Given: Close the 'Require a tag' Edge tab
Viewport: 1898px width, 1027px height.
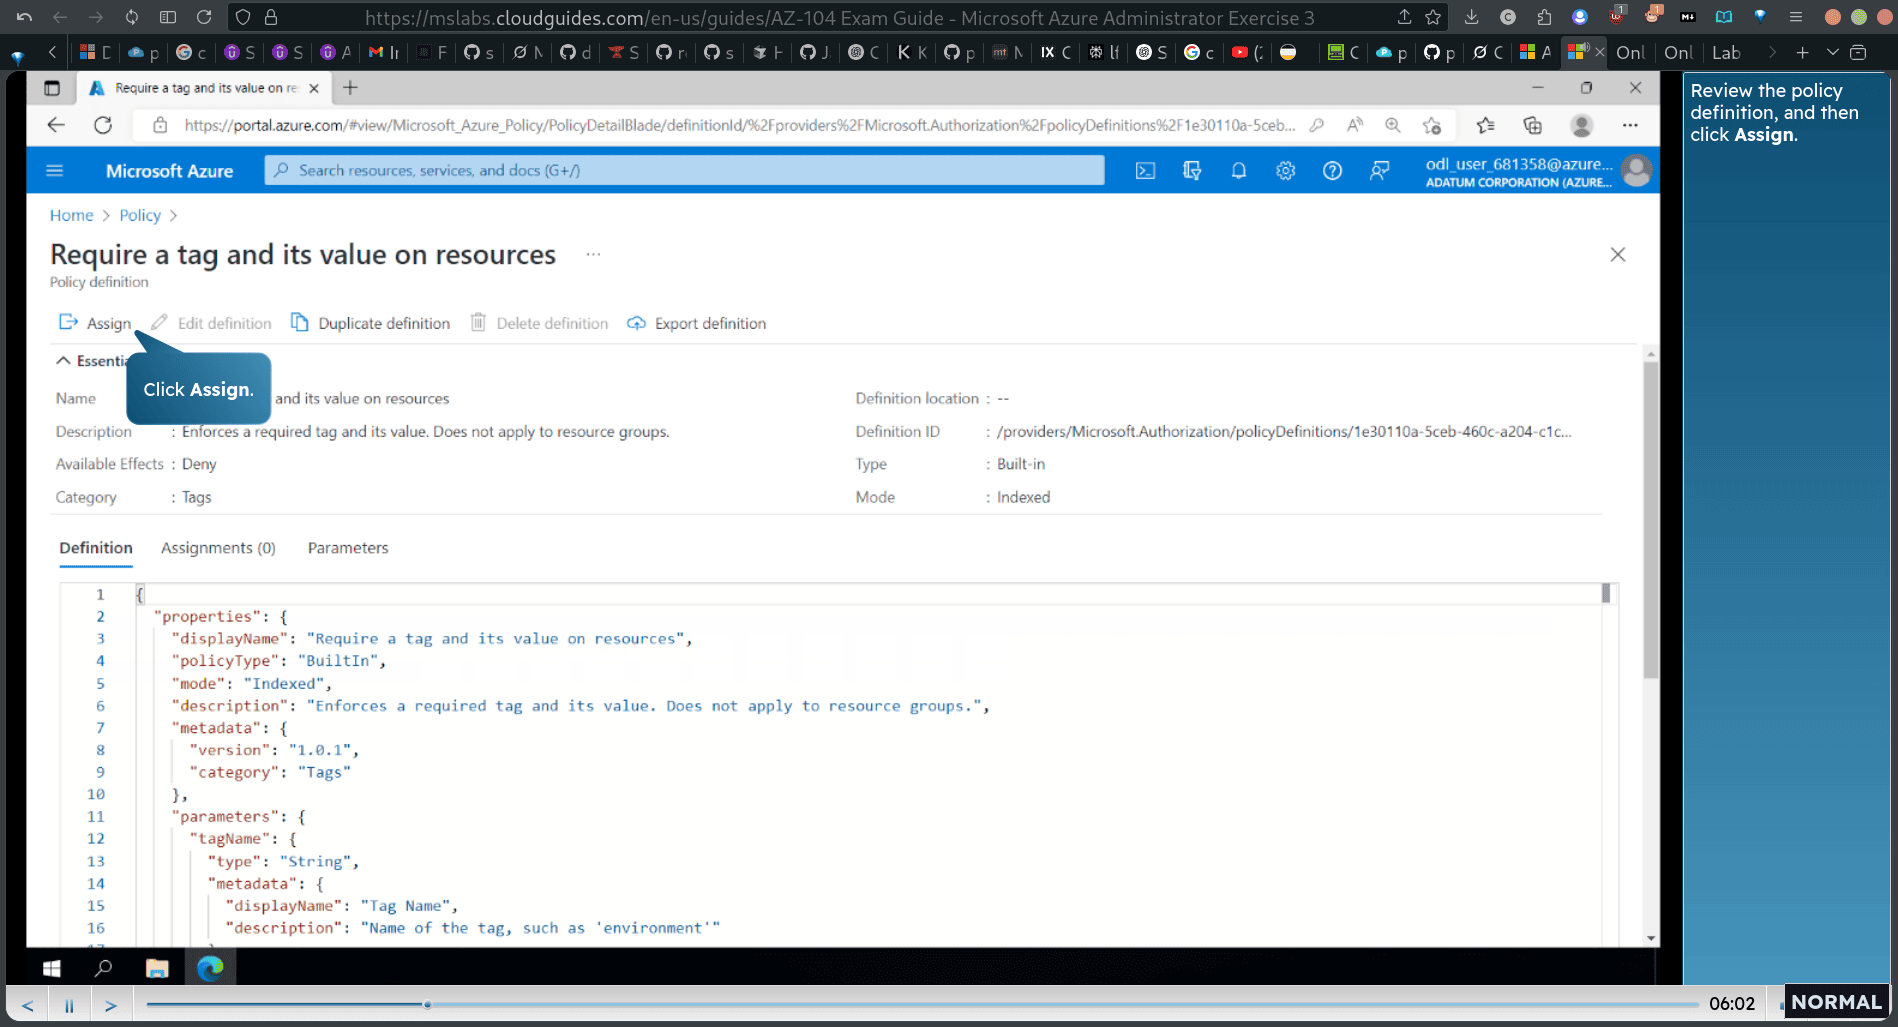Looking at the screenshot, I should [314, 88].
